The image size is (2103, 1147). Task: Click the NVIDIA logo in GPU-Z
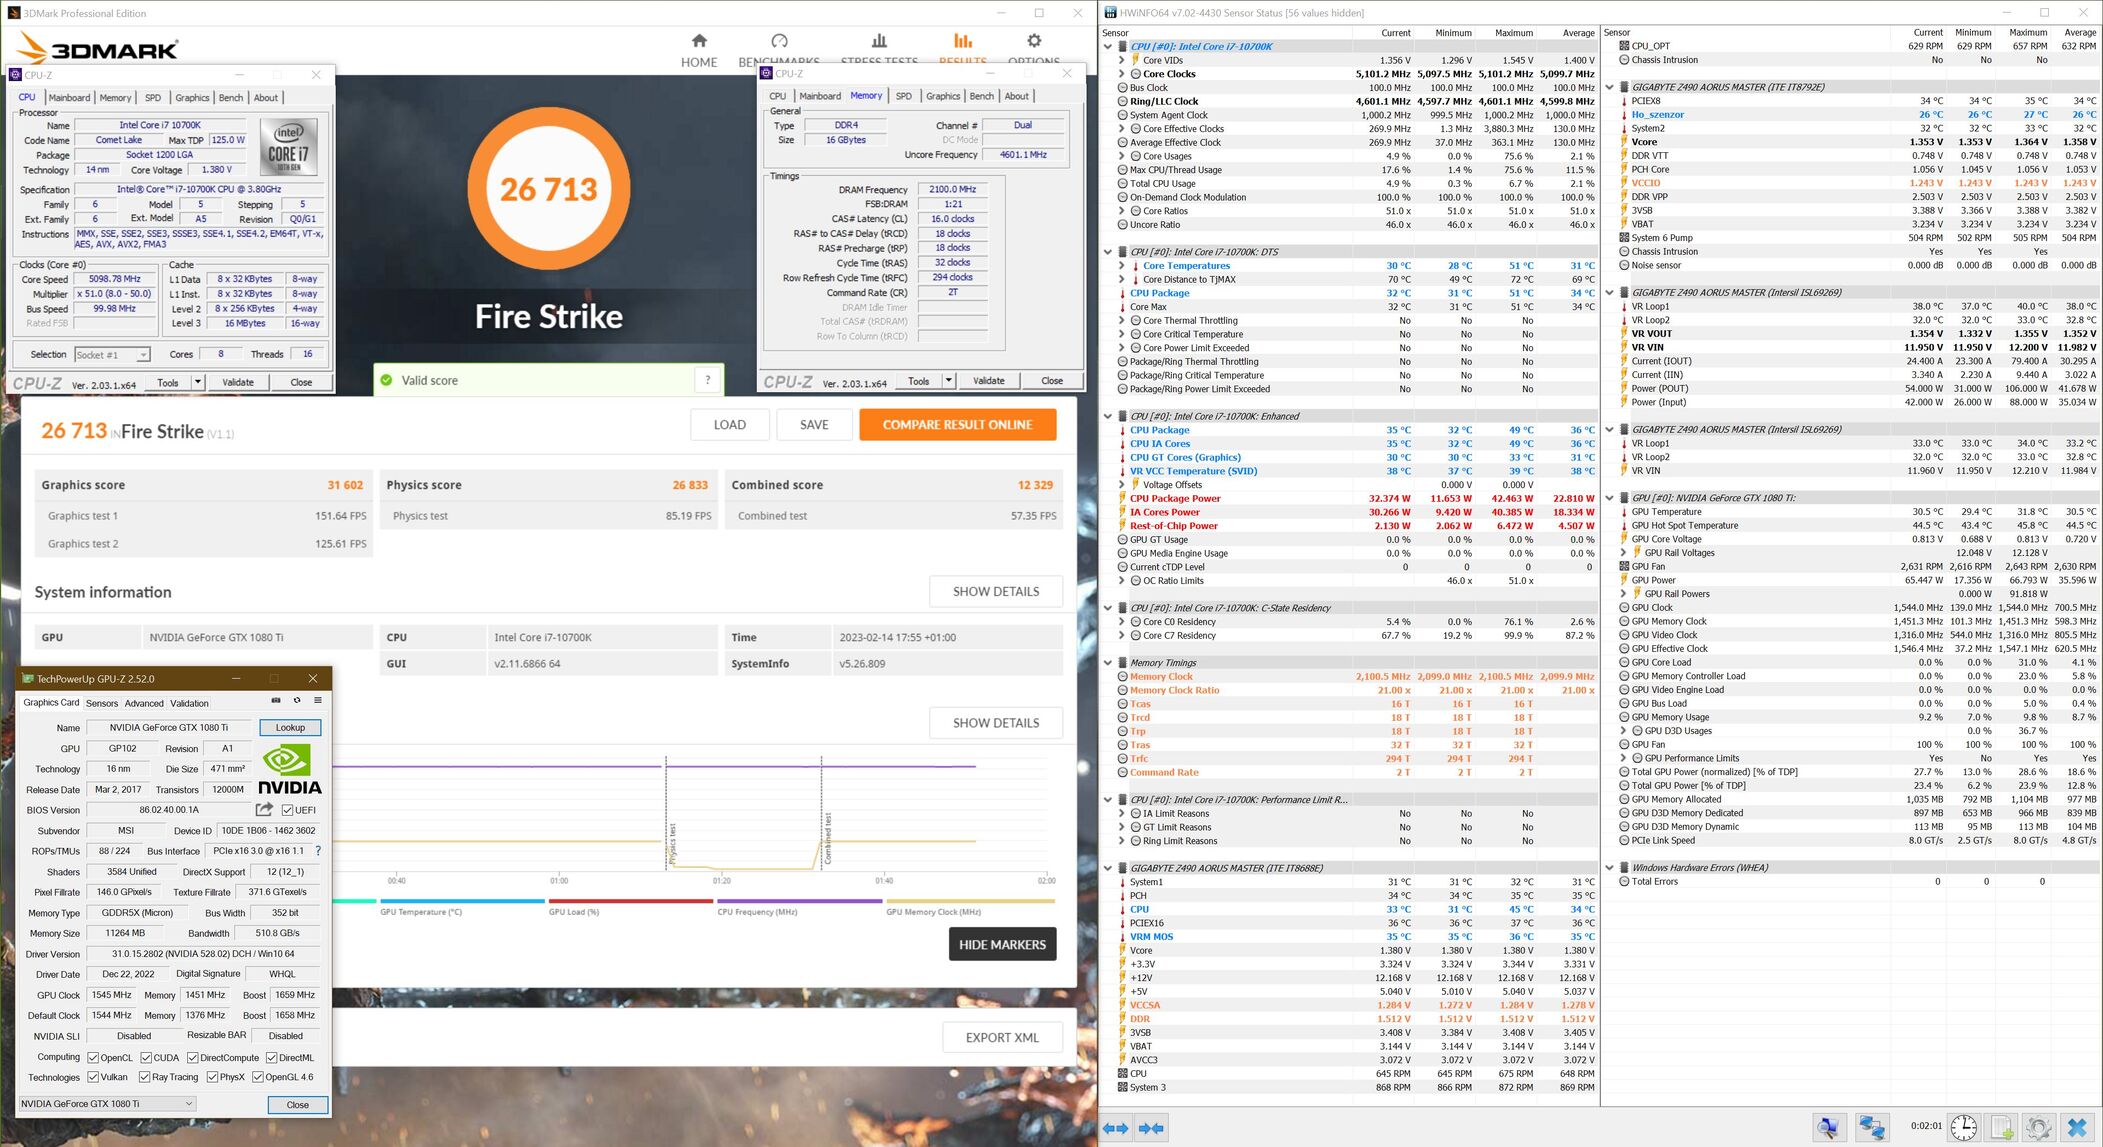[x=289, y=769]
